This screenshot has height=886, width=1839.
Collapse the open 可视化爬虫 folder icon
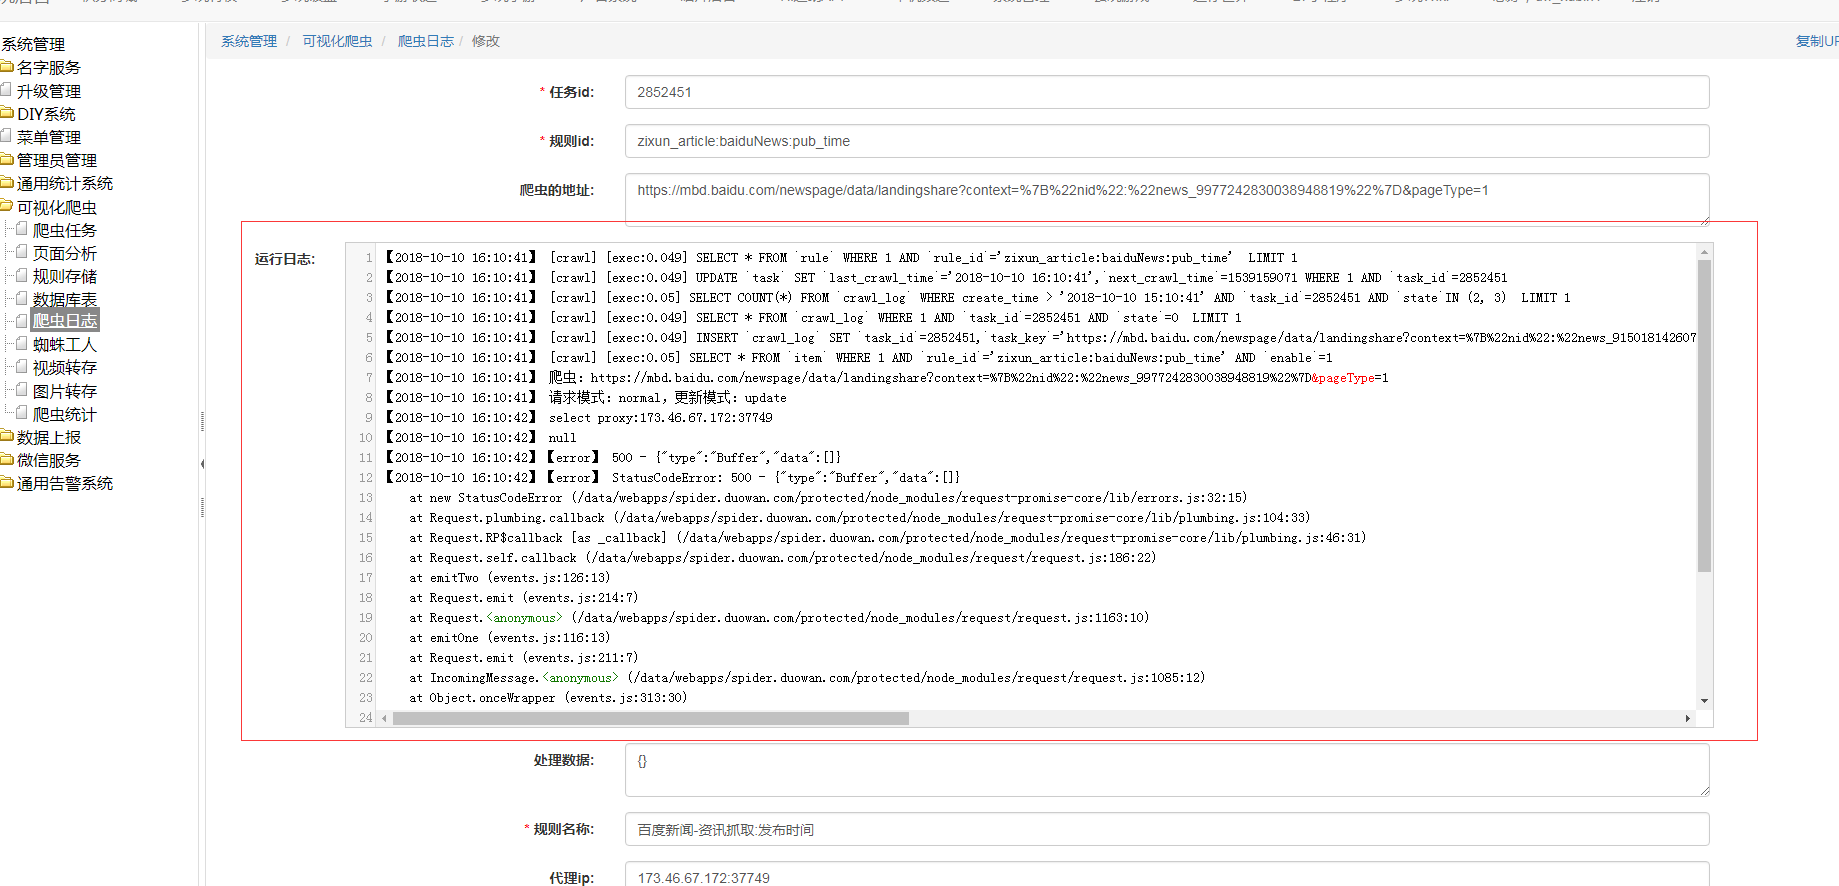pyautogui.click(x=6, y=207)
